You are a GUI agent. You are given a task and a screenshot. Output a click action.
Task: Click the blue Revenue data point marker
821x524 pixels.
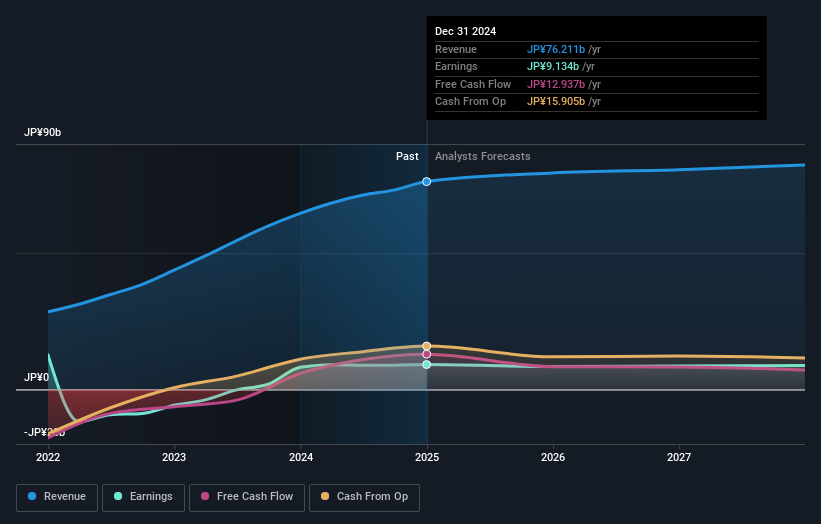tap(427, 182)
